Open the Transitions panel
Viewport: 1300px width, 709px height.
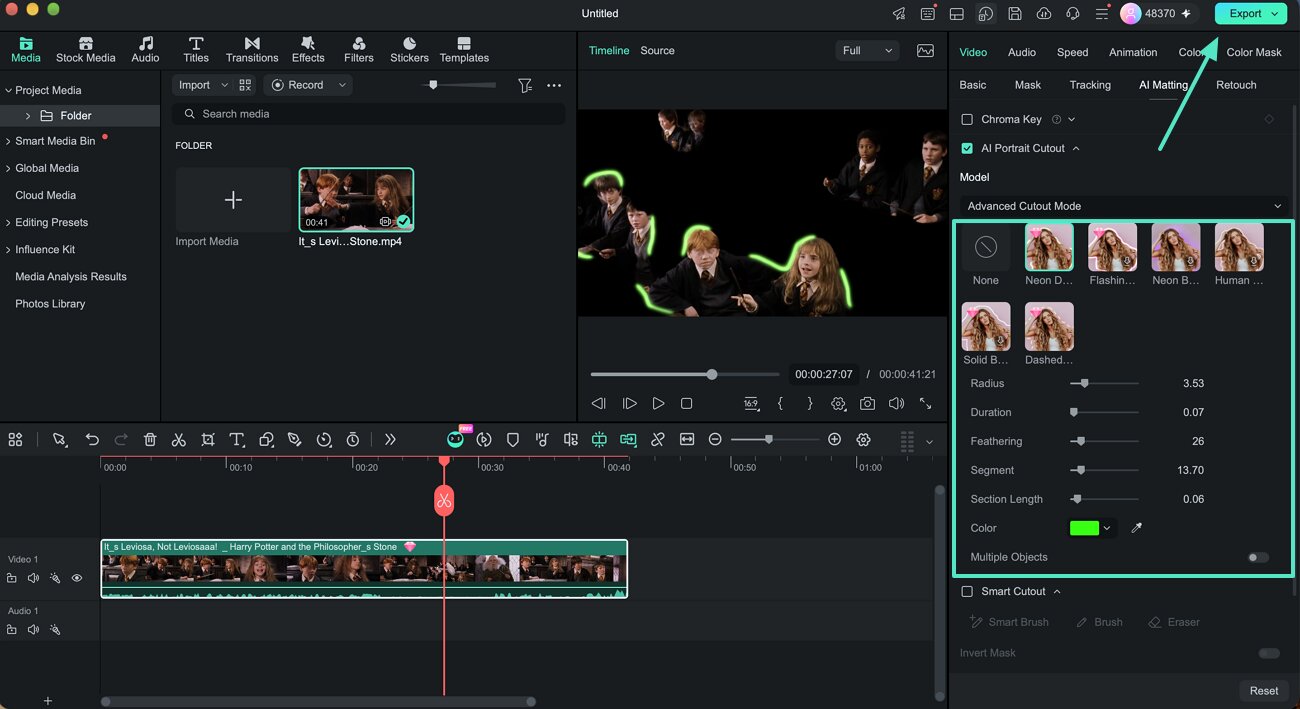[252, 50]
